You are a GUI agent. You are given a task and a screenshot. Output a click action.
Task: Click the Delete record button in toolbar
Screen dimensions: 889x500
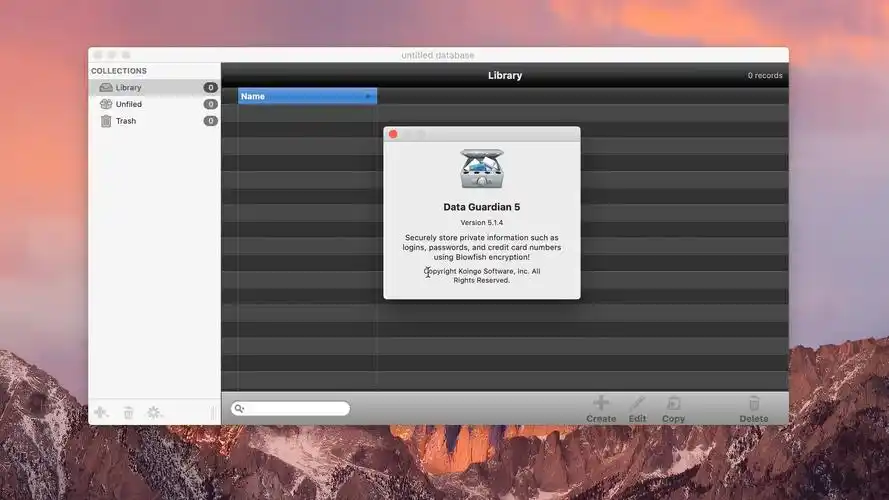[x=753, y=409]
